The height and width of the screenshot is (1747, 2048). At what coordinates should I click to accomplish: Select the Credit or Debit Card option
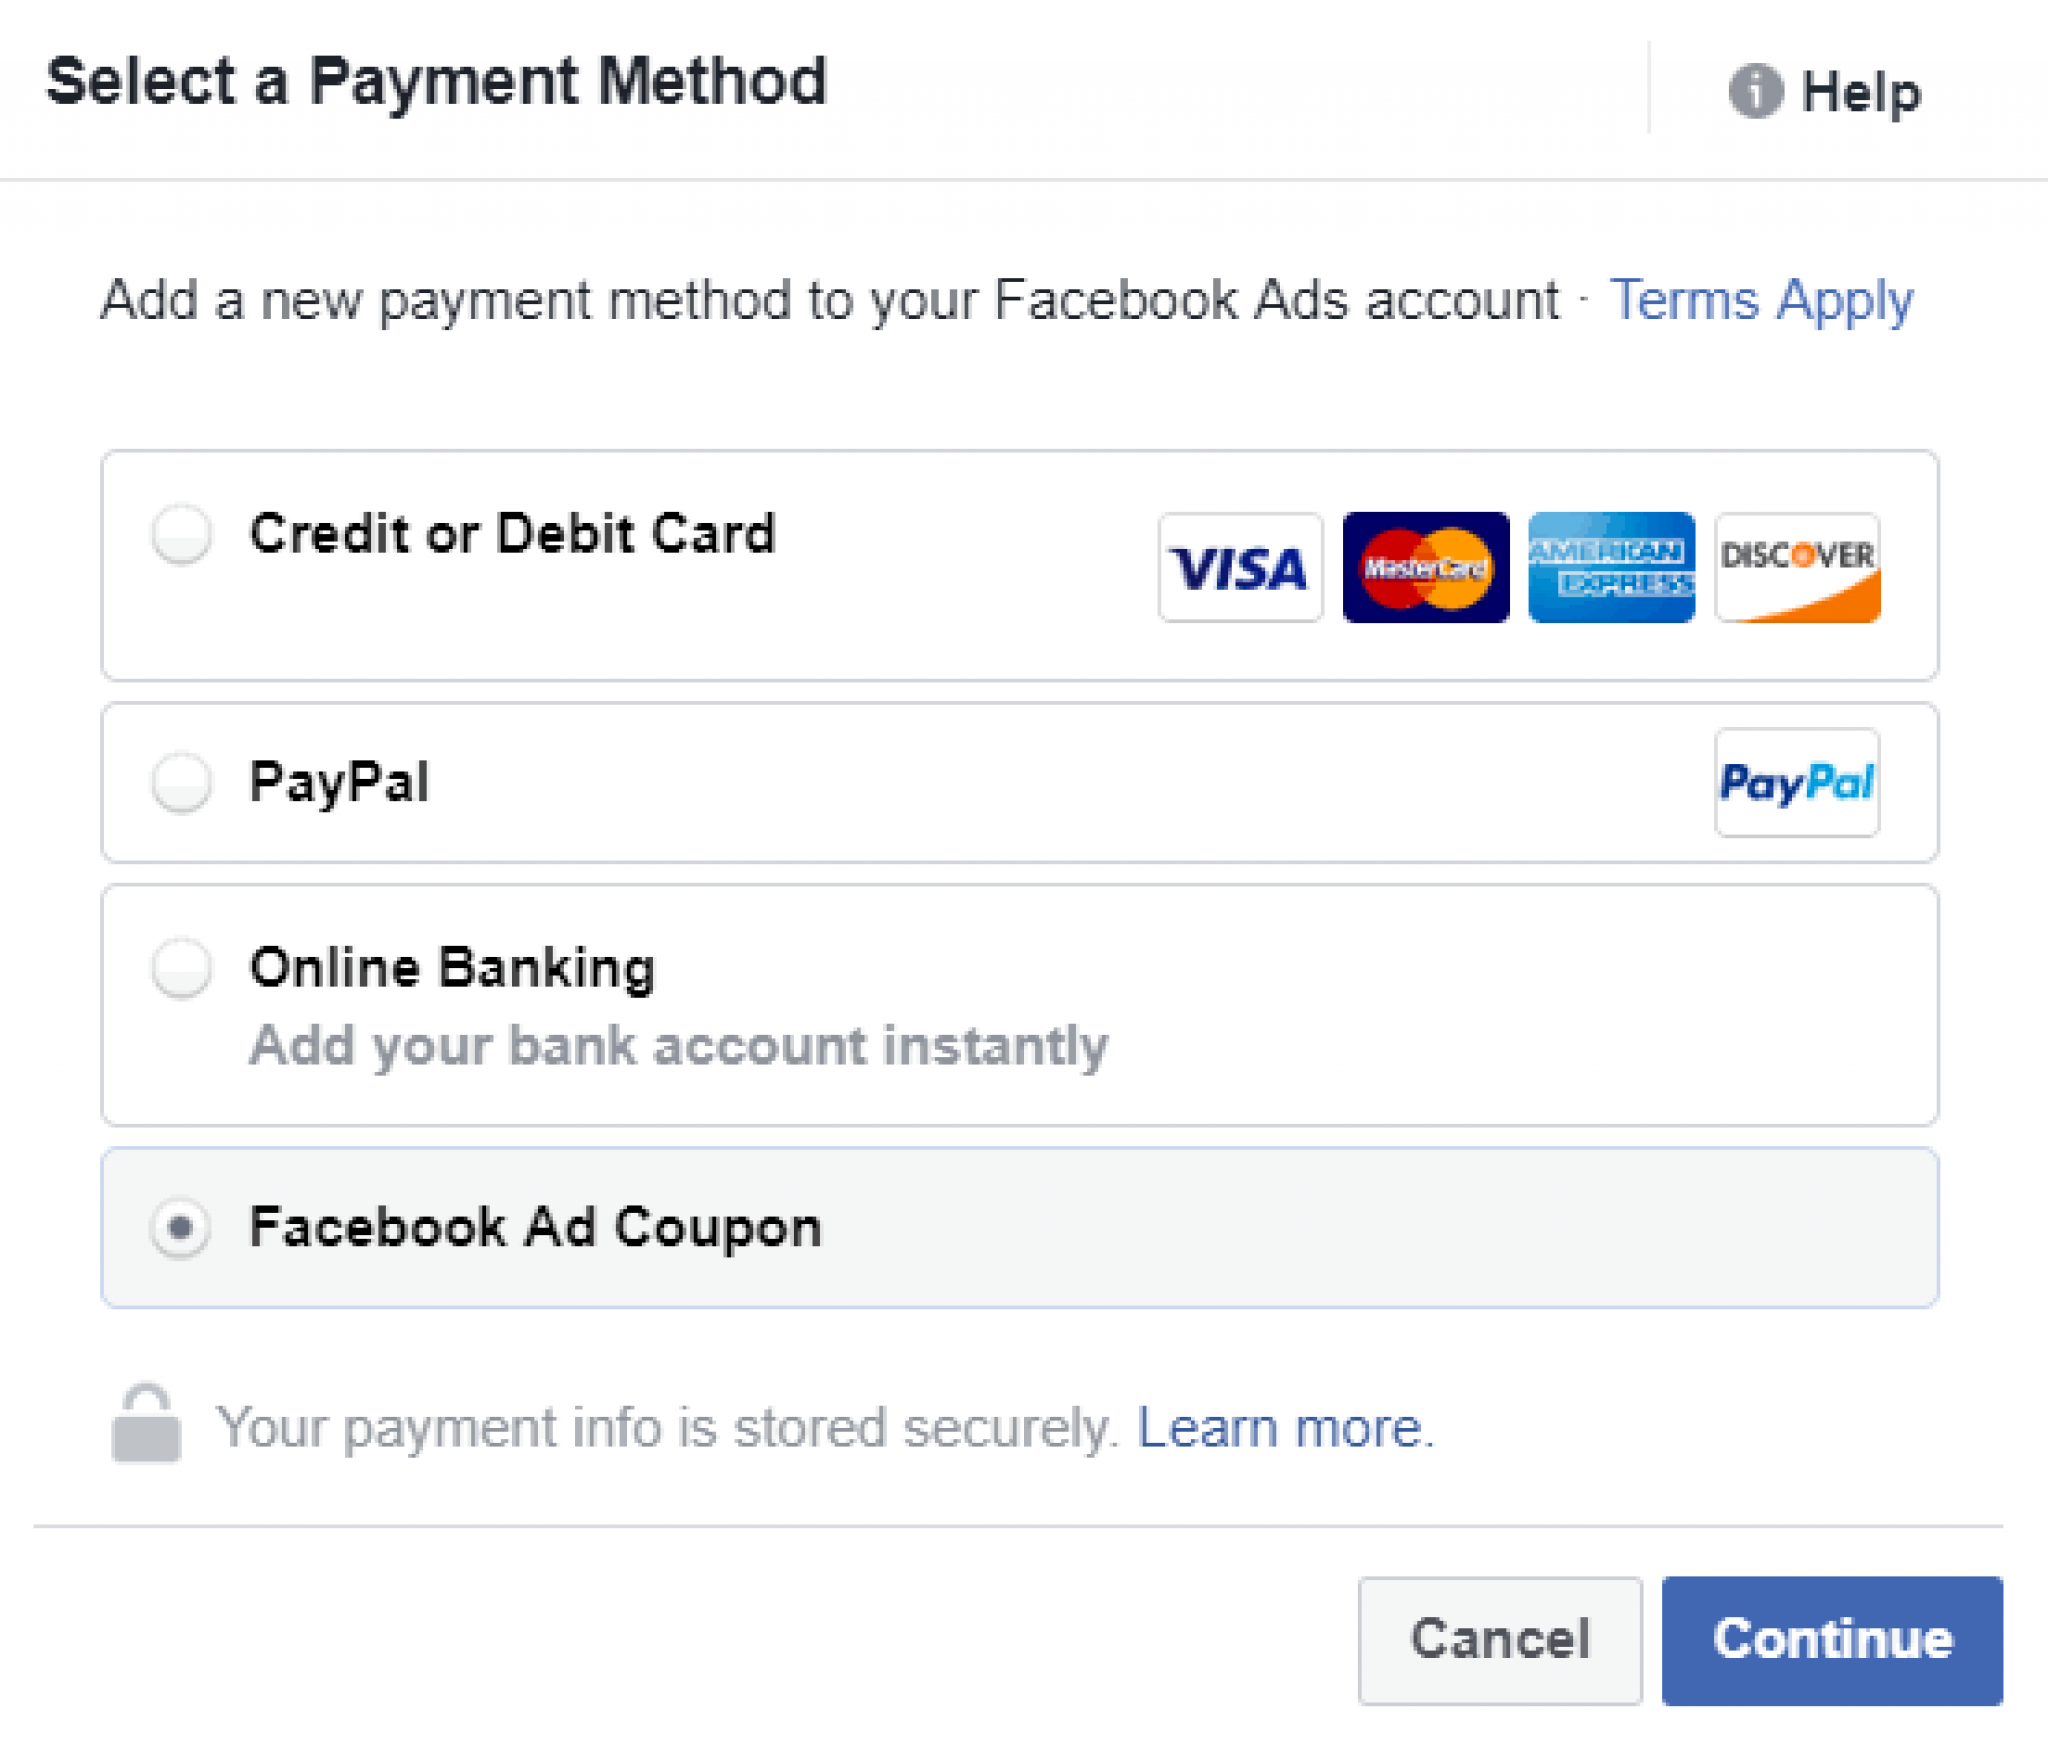182,534
